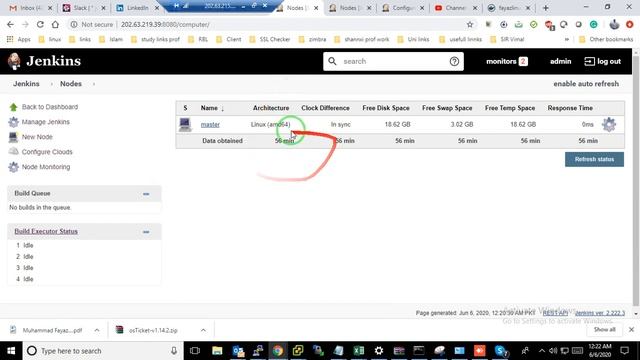
Task: Collapse the Build Queue panel
Action: coord(146,194)
